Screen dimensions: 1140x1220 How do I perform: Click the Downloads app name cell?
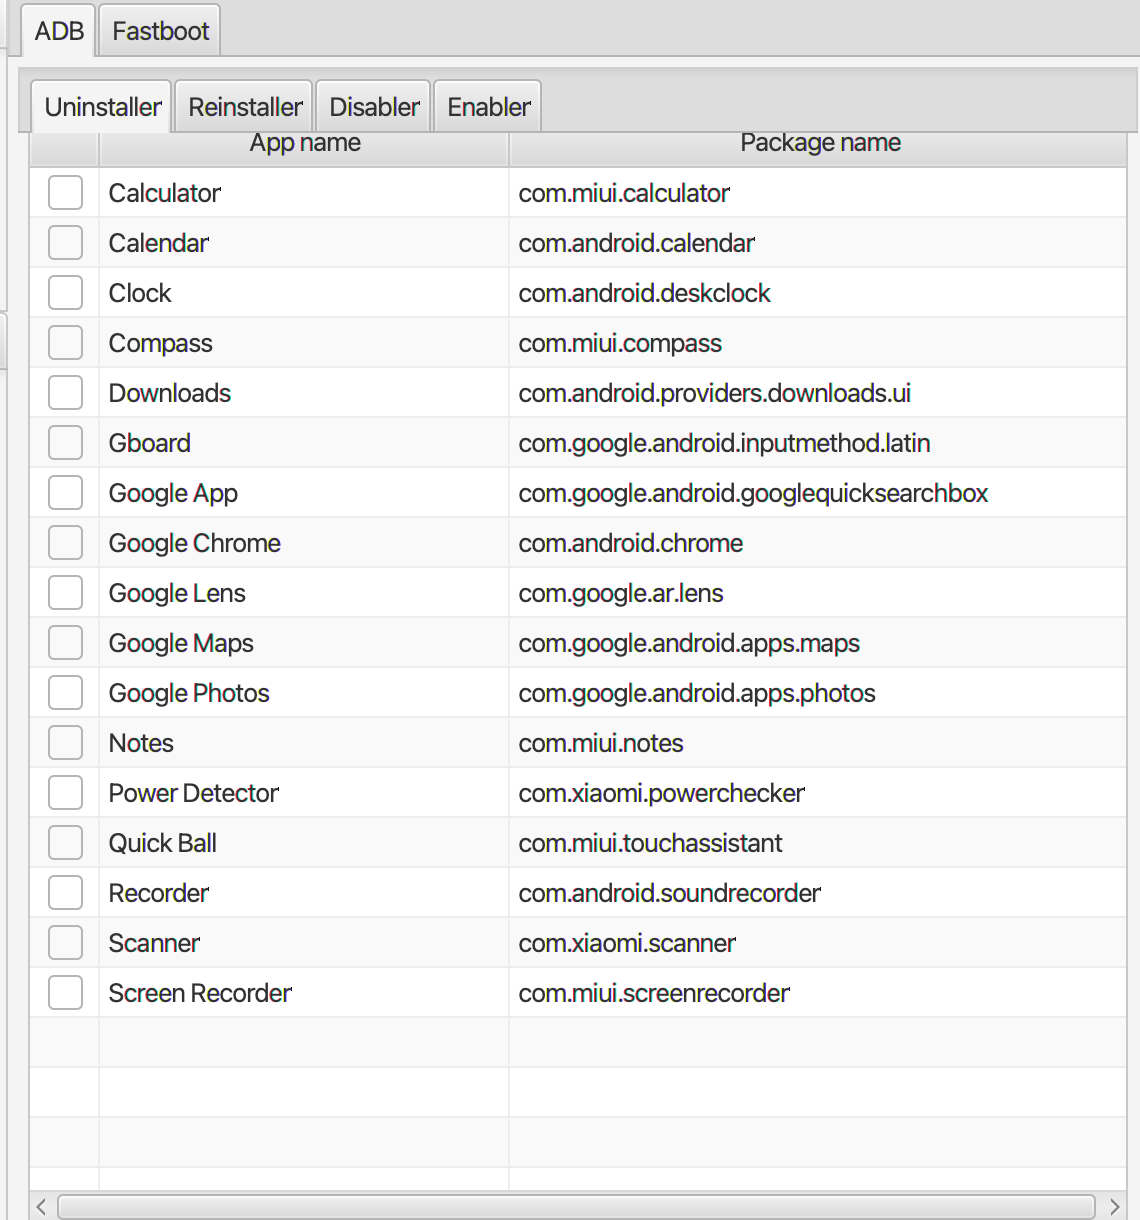click(304, 392)
